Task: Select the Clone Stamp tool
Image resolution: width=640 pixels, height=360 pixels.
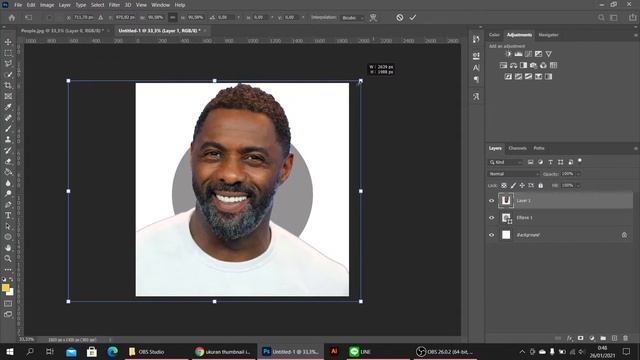Action: [8, 139]
